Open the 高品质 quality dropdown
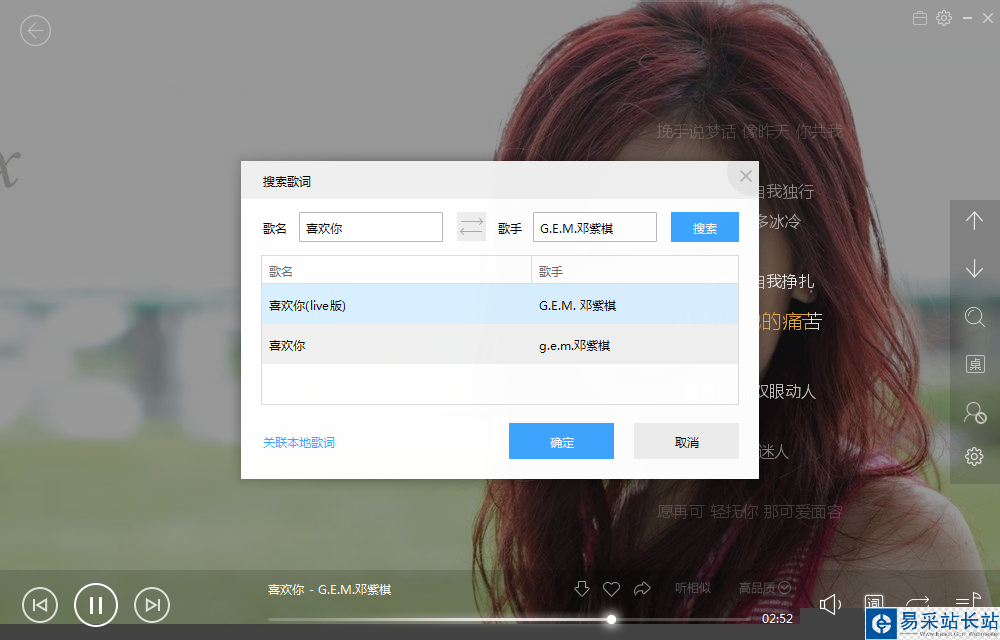Screen dimensions: 1000x640 [765, 588]
